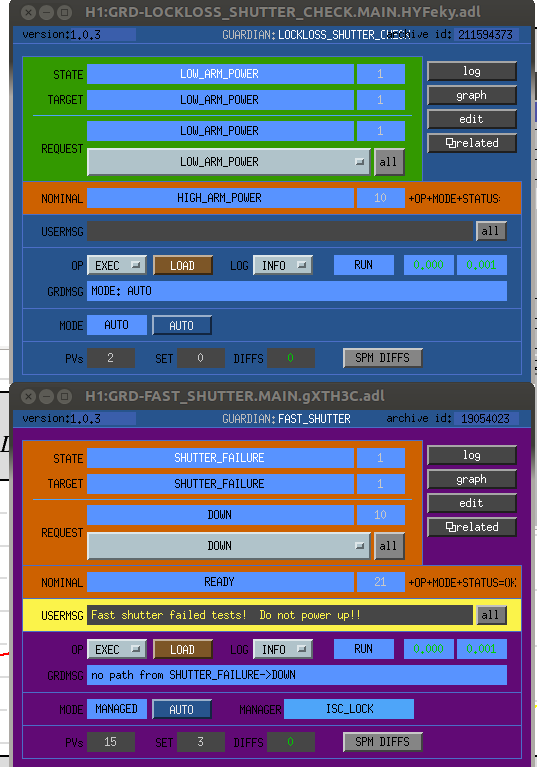Open SPM DIFFS in FAST_SHUTTER window
The height and width of the screenshot is (767, 537).
coord(382,742)
